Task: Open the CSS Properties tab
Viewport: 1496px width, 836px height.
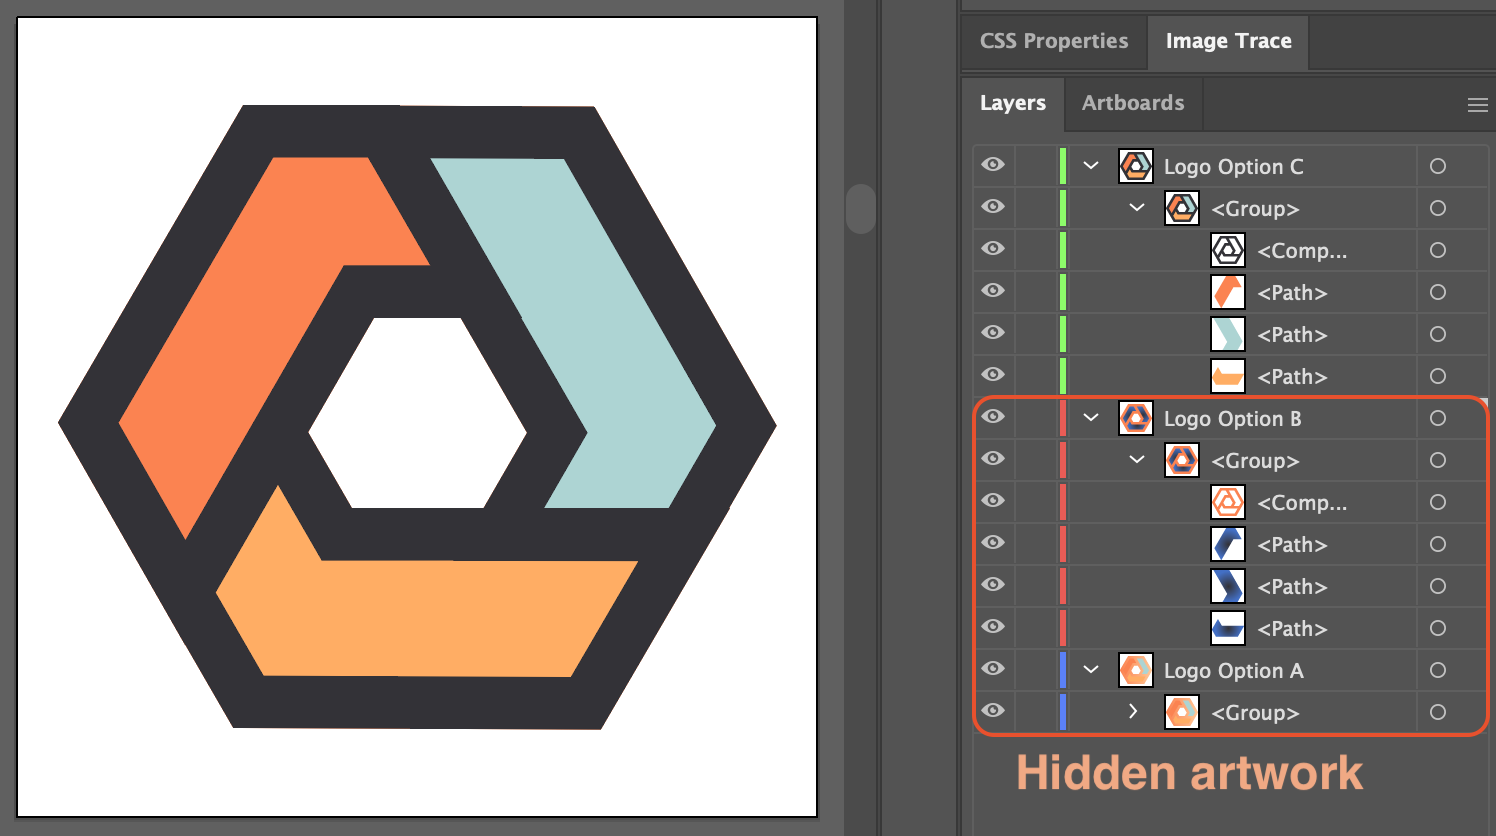Action: pyautogui.click(x=1052, y=41)
